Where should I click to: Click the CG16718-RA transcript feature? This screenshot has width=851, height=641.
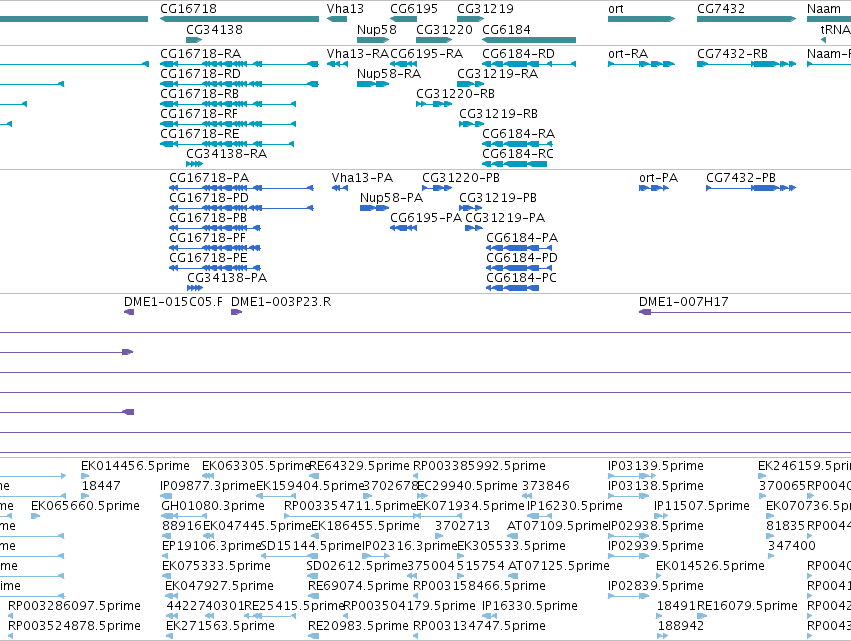[239, 64]
